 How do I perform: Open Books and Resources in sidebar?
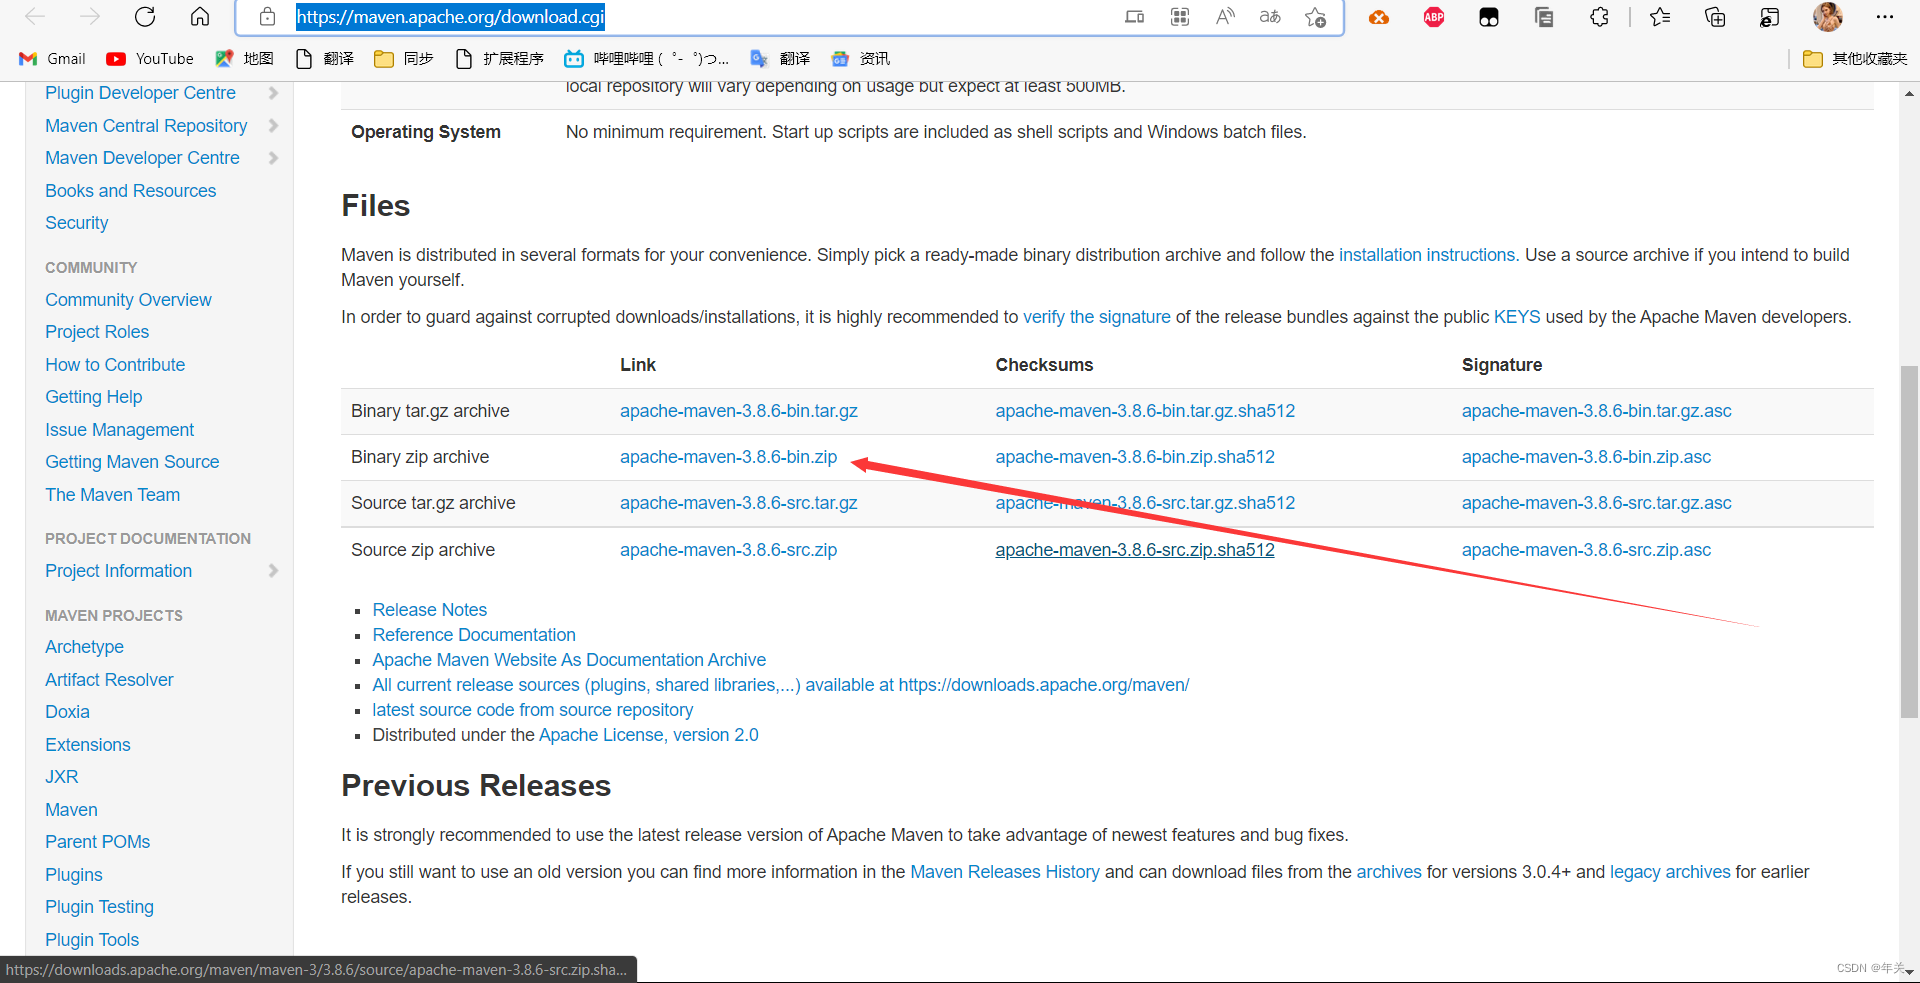point(130,191)
